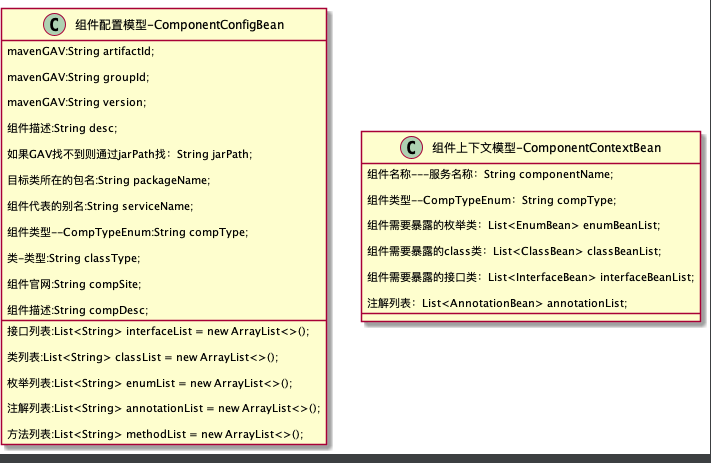Screen dimensions: 711x463
Task: Click the ComponentConfigBean class C icon
Action: [x=54, y=24]
